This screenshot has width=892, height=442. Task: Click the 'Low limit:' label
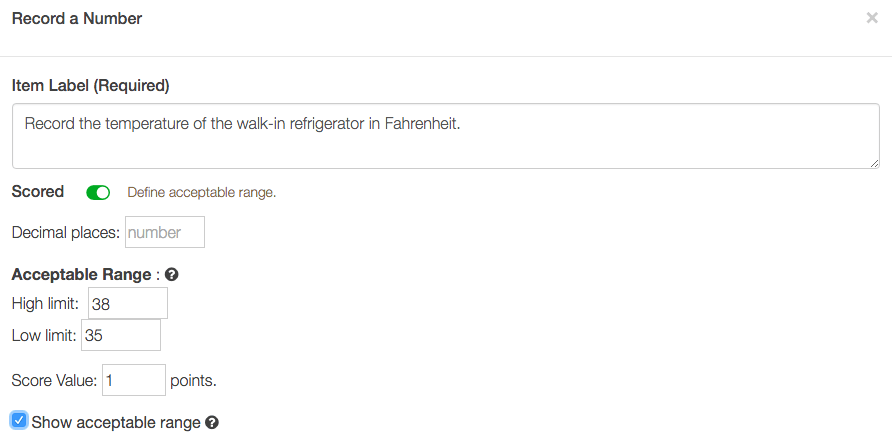tap(44, 336)
